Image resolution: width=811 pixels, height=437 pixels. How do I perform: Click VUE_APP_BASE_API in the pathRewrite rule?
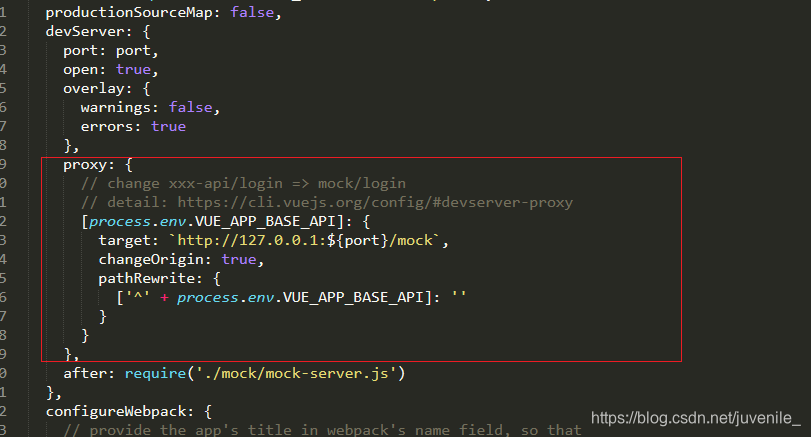tap(353, 297)
